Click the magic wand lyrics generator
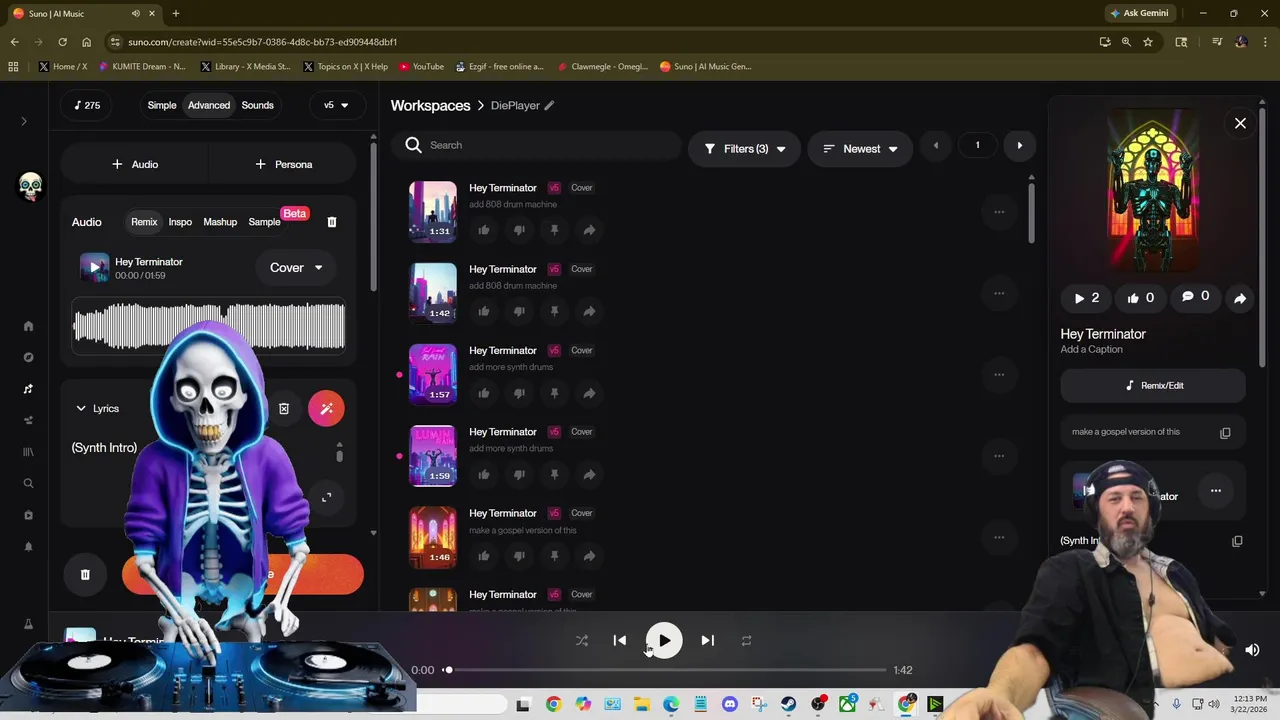The image size is (1280, 720). [x=326, y=408]
